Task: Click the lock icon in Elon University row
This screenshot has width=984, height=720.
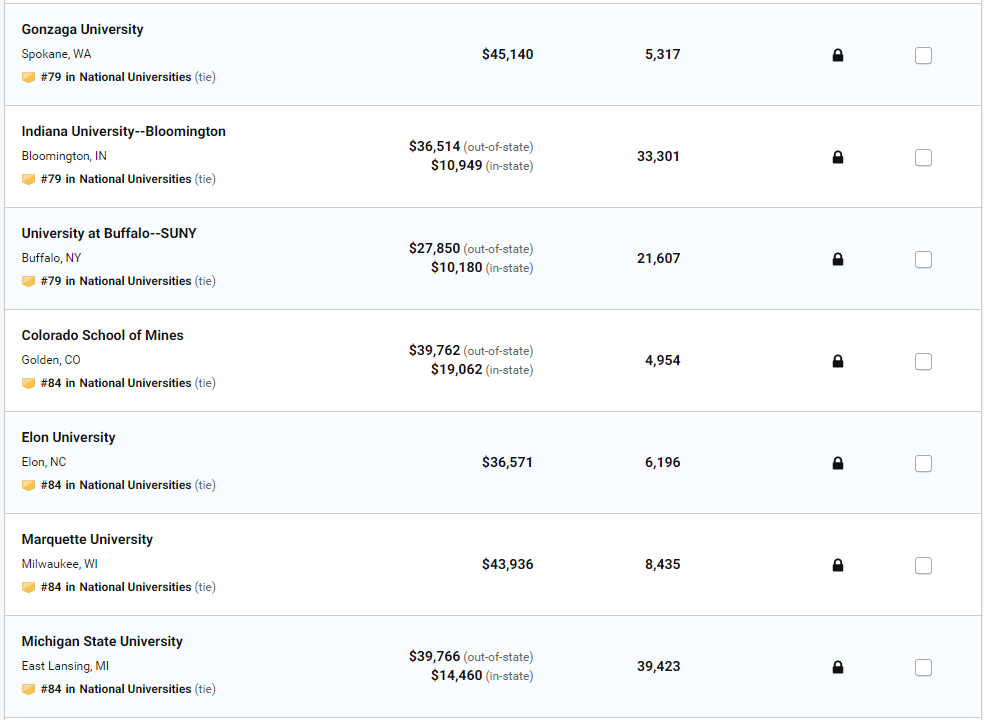Action: pyautogui.click(x=838, y=463)
